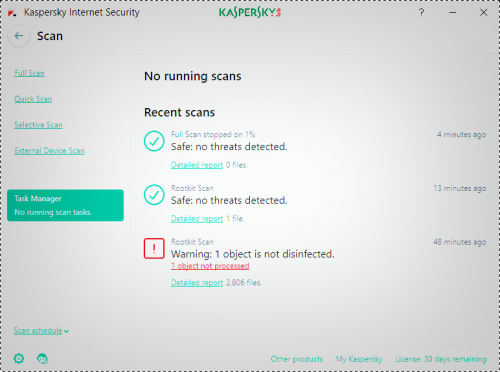Click the checkmark icon for the 13 minutes ago Rootkit Scan
This screenshot has height=372, width=500.
coord(154,195)
